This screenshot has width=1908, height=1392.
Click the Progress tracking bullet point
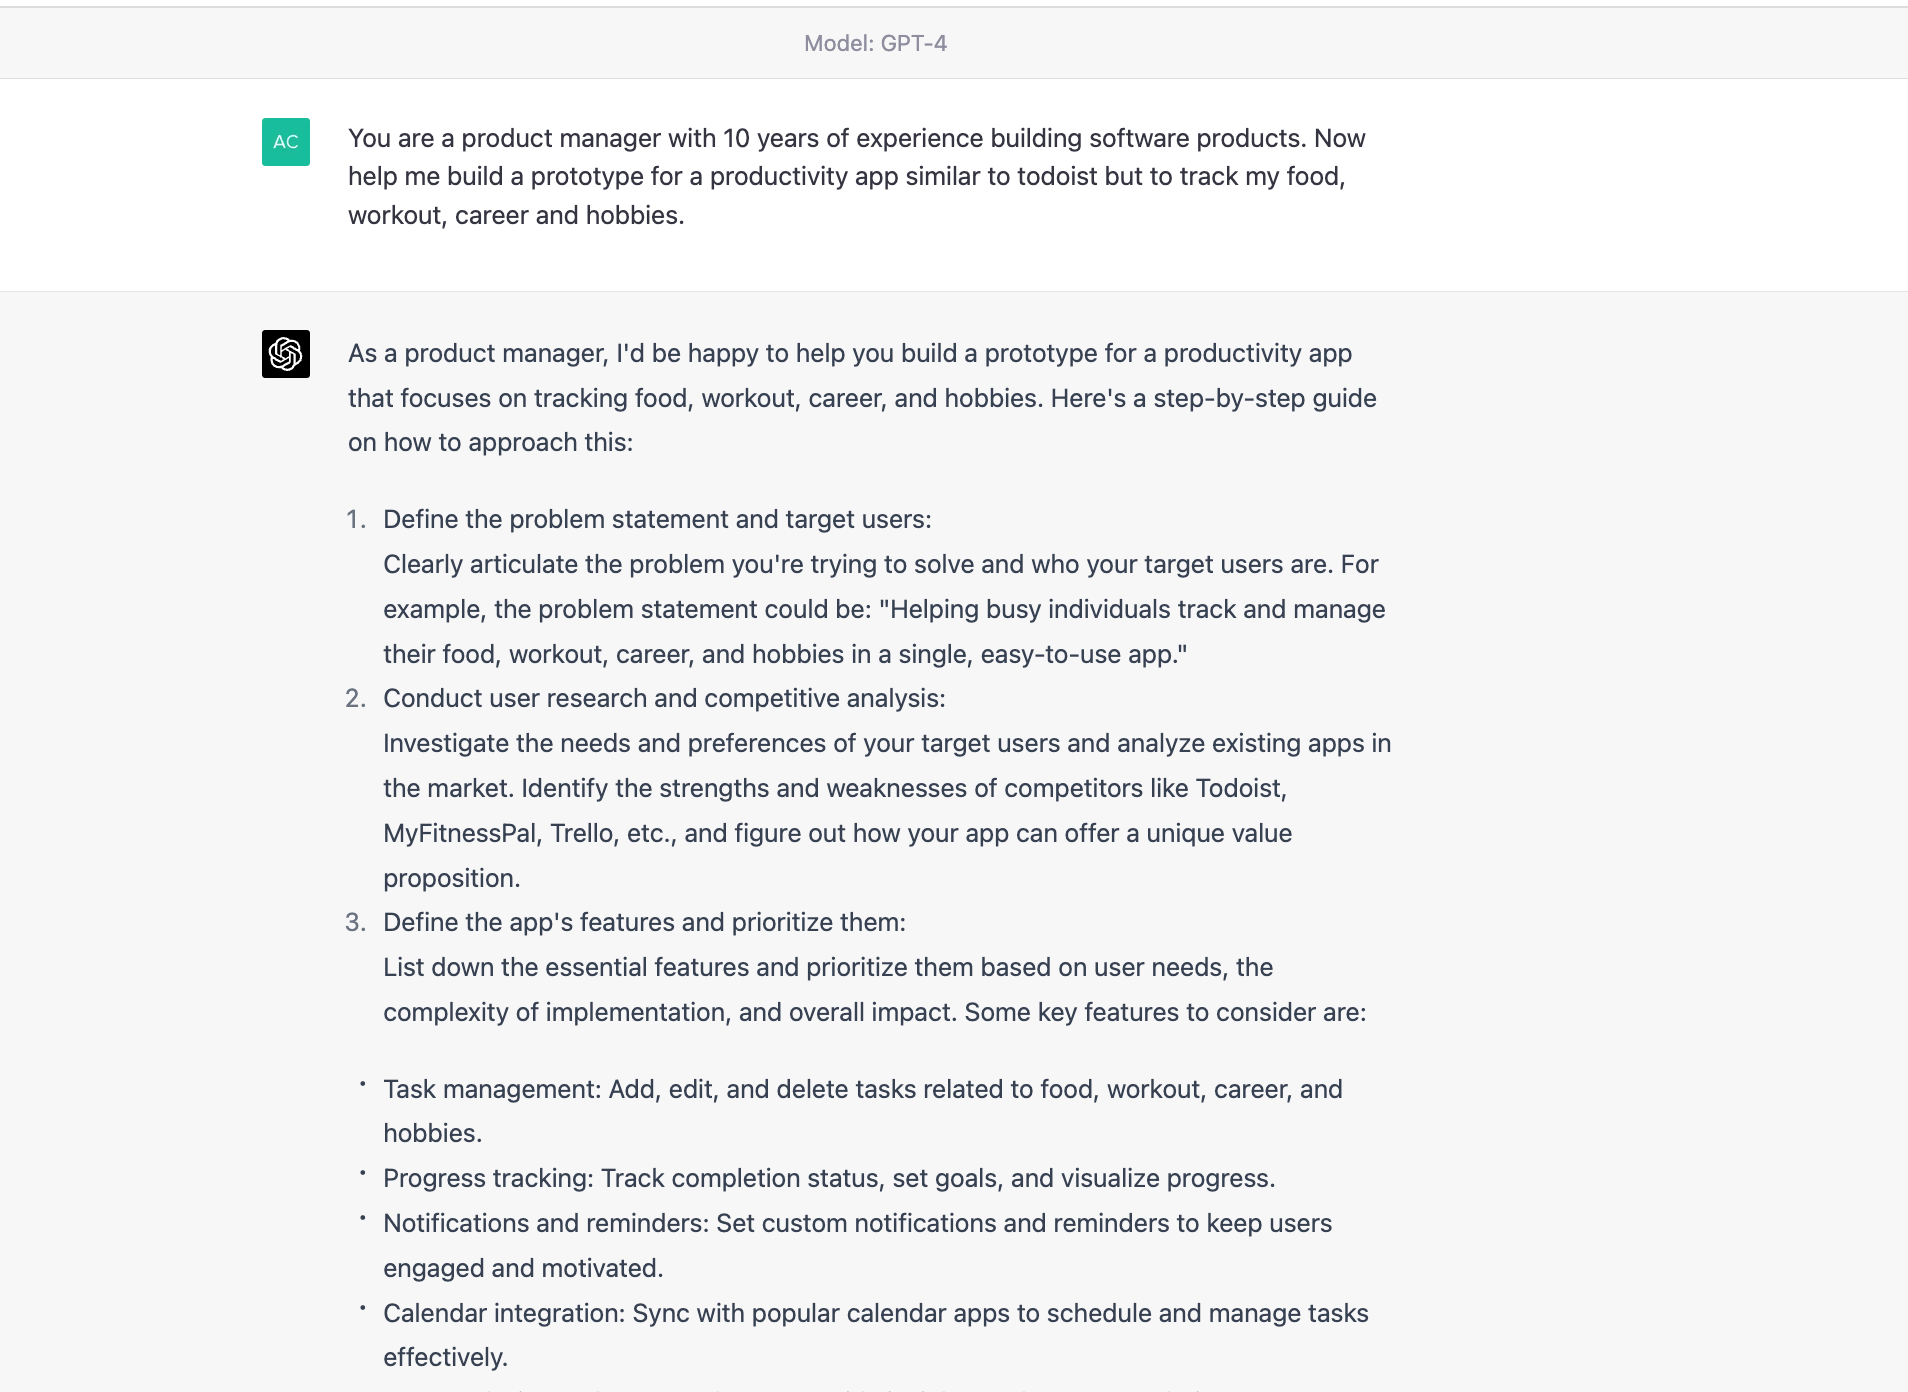coord(828,1179)
